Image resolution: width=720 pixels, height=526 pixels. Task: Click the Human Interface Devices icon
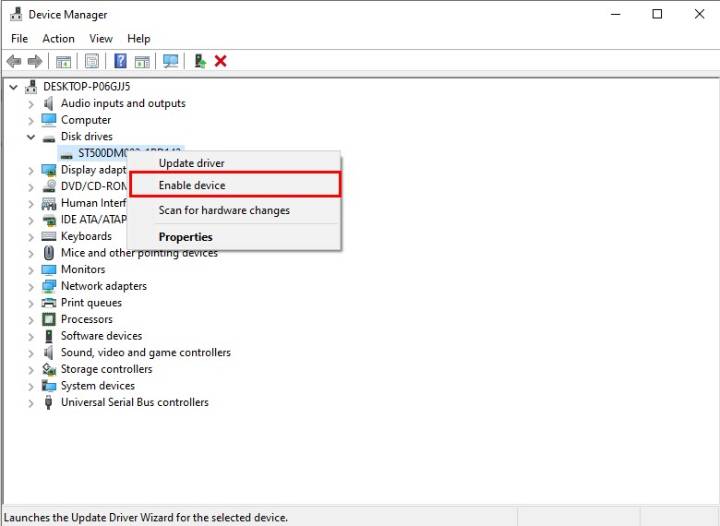tap(49, 203)
